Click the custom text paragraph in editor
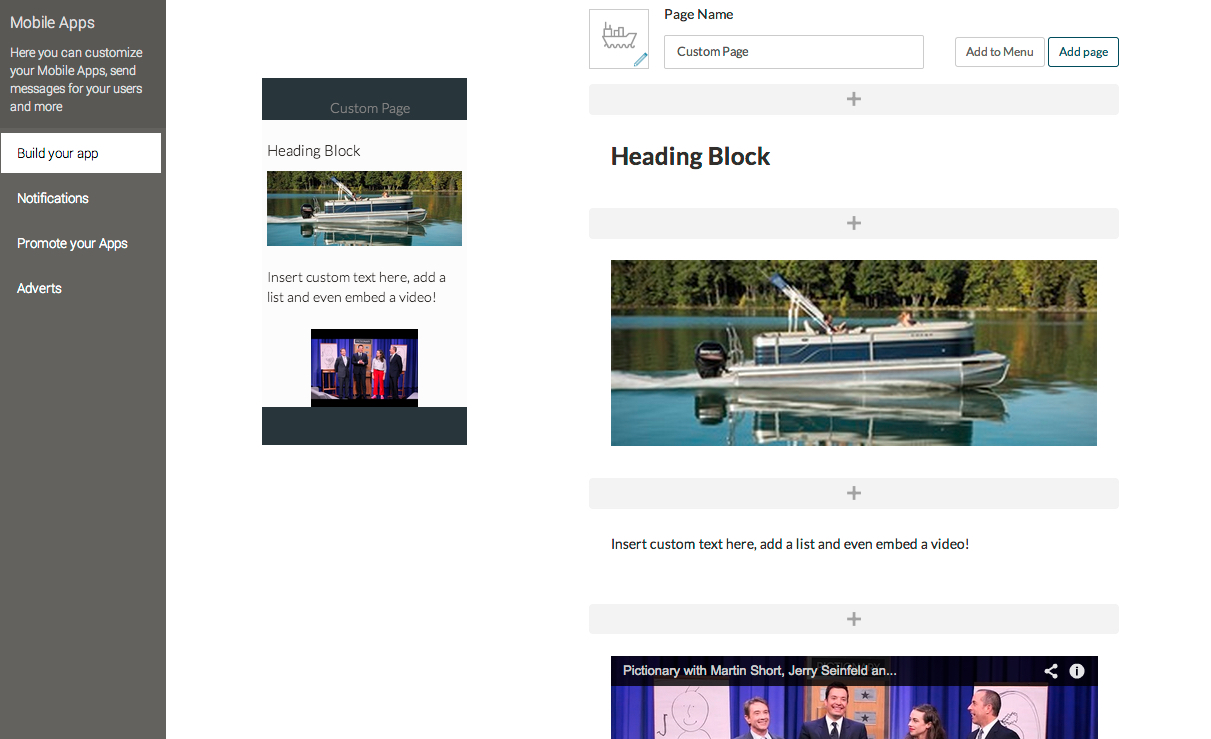The height and width of the screenshot is (739, 1211). click(789, 544)
